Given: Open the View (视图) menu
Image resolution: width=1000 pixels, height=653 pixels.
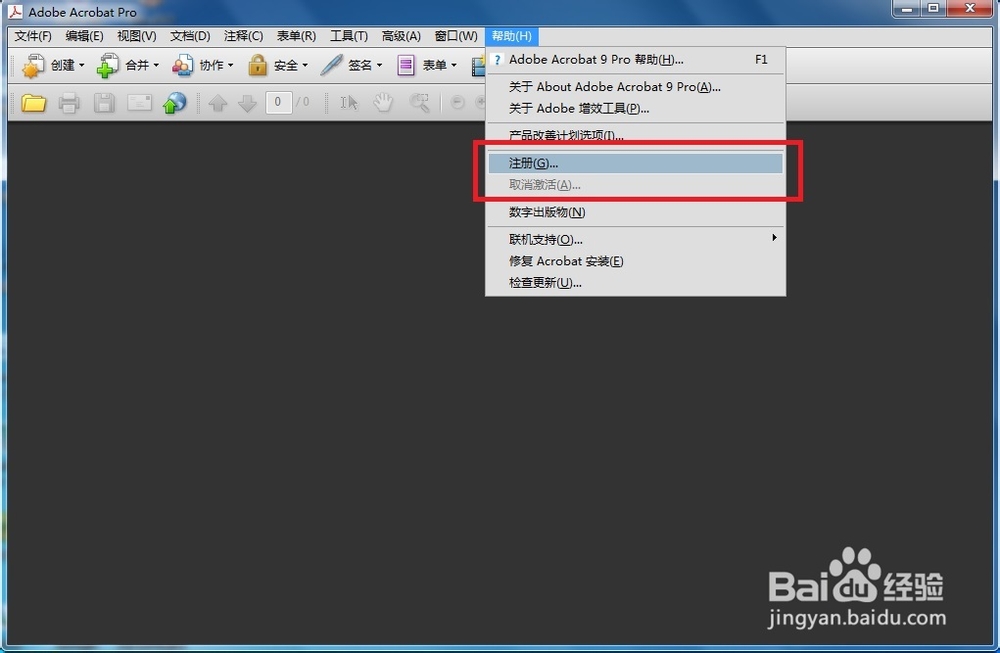Looking at the screenshot, I should tap(136, 36).
